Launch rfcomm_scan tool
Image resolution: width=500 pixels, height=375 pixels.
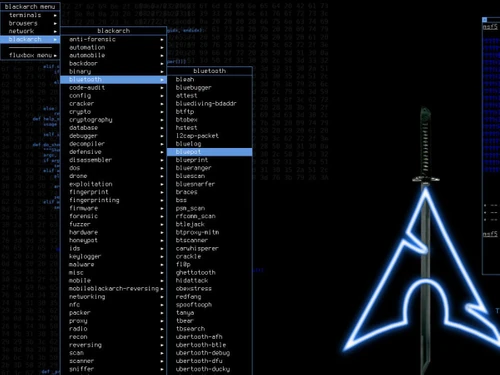point(209,216)
